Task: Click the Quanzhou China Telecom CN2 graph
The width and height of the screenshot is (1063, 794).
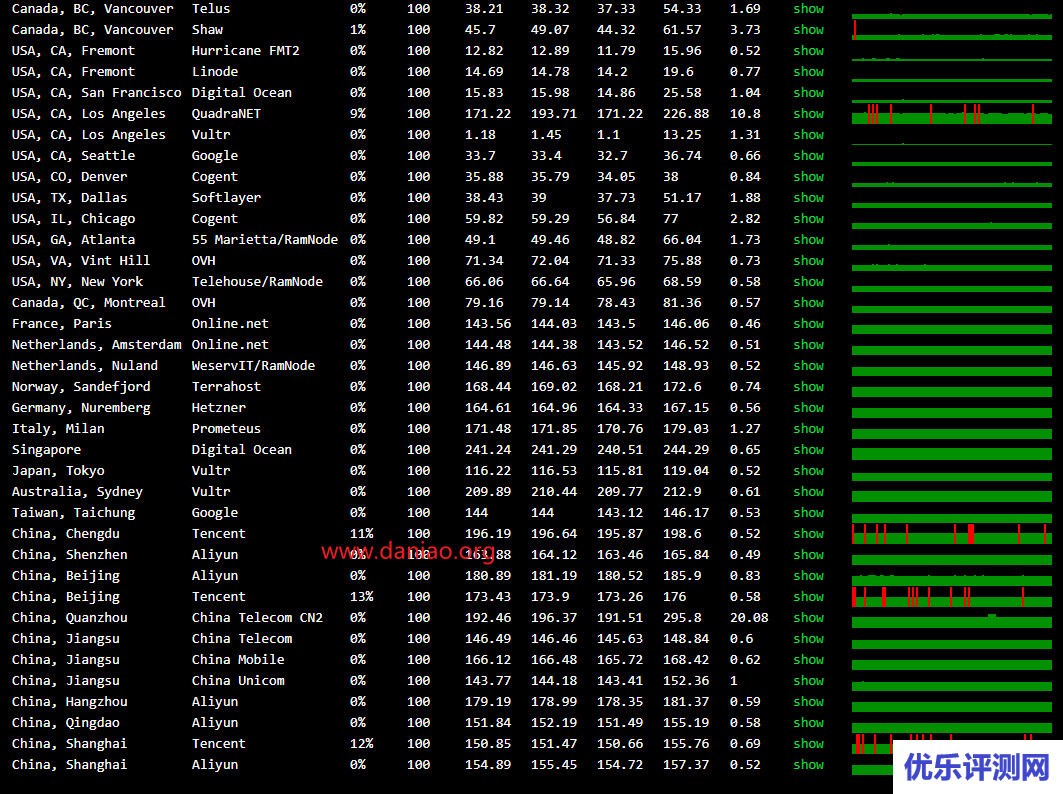Action: (x=951, y=619)
